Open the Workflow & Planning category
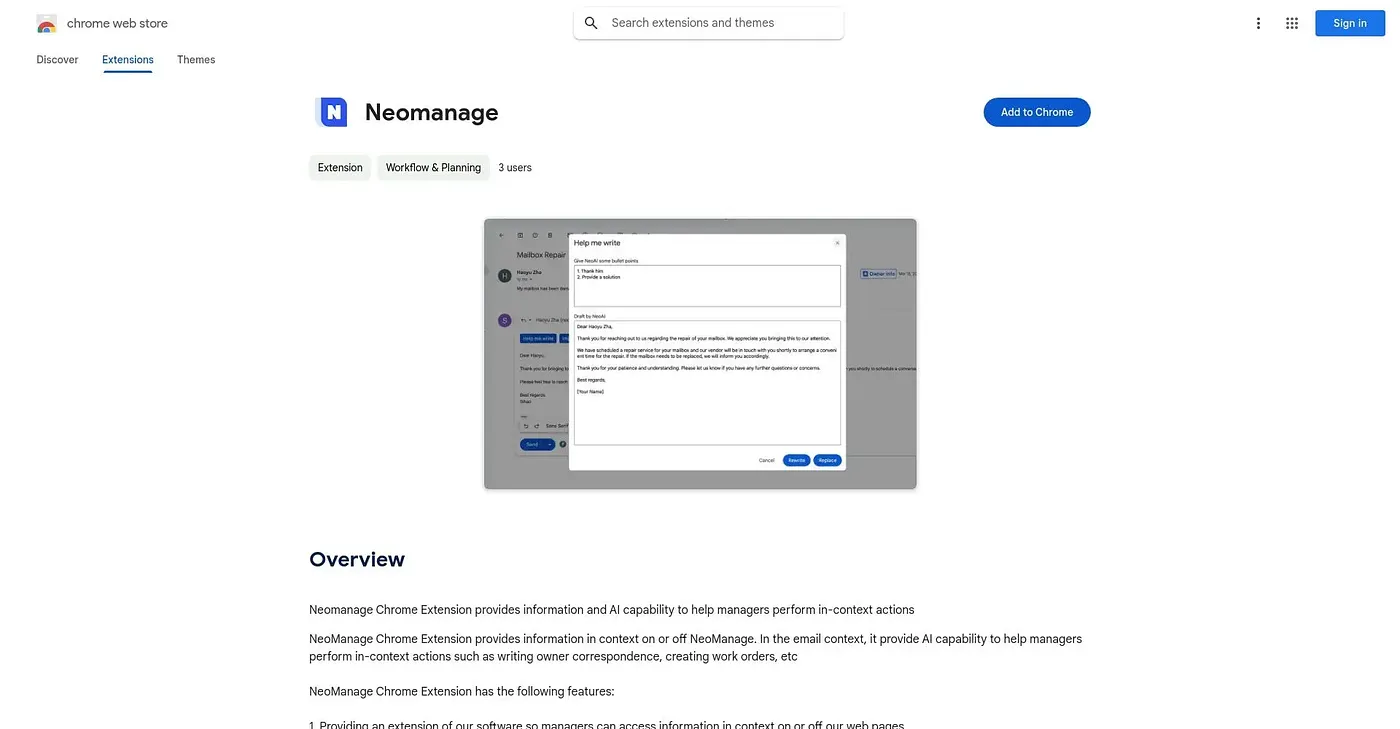 click(433, 168)
